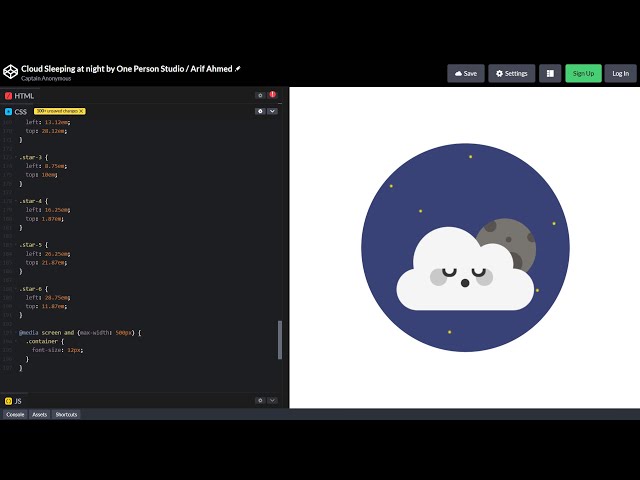Click 'top: 28.12em' line
Image resolution: width=640 pixels, height=480 pixels.
click(x=46, y=131)
